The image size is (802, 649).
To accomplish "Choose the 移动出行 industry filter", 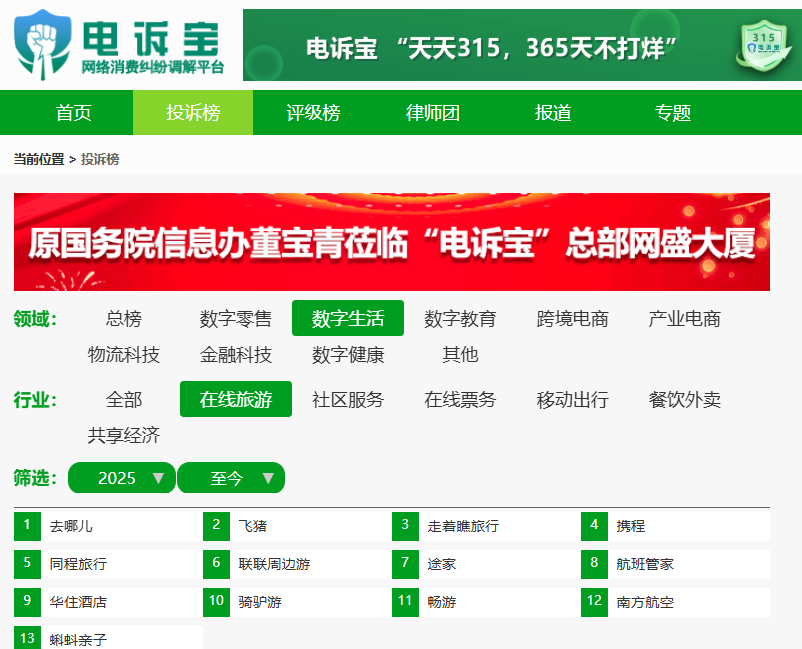I will click(572, 399).
